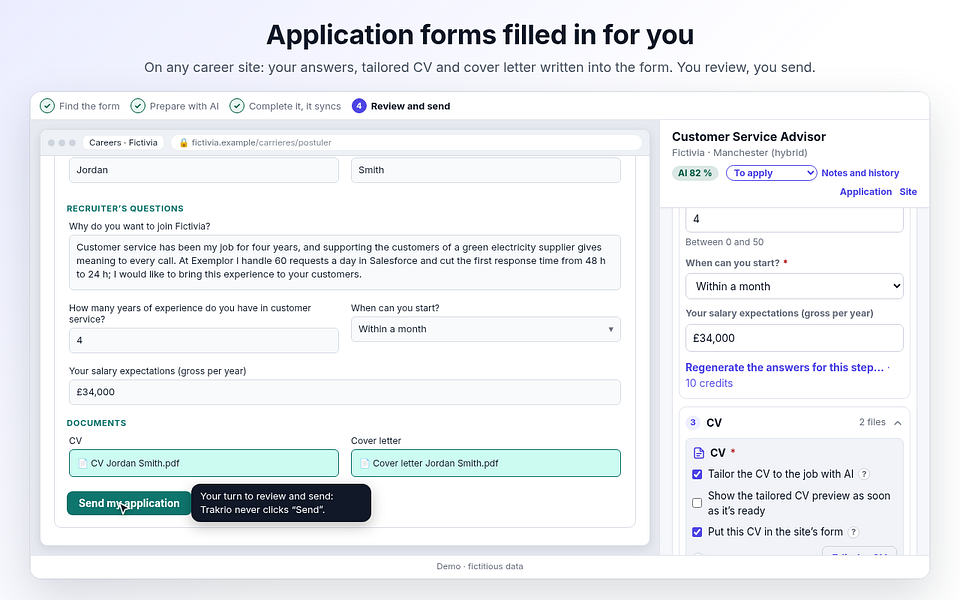Click the padlock icon in the address bar
The width and height of the screenshot is (960, 600).
pyautogui.click(x=183, y=143)
